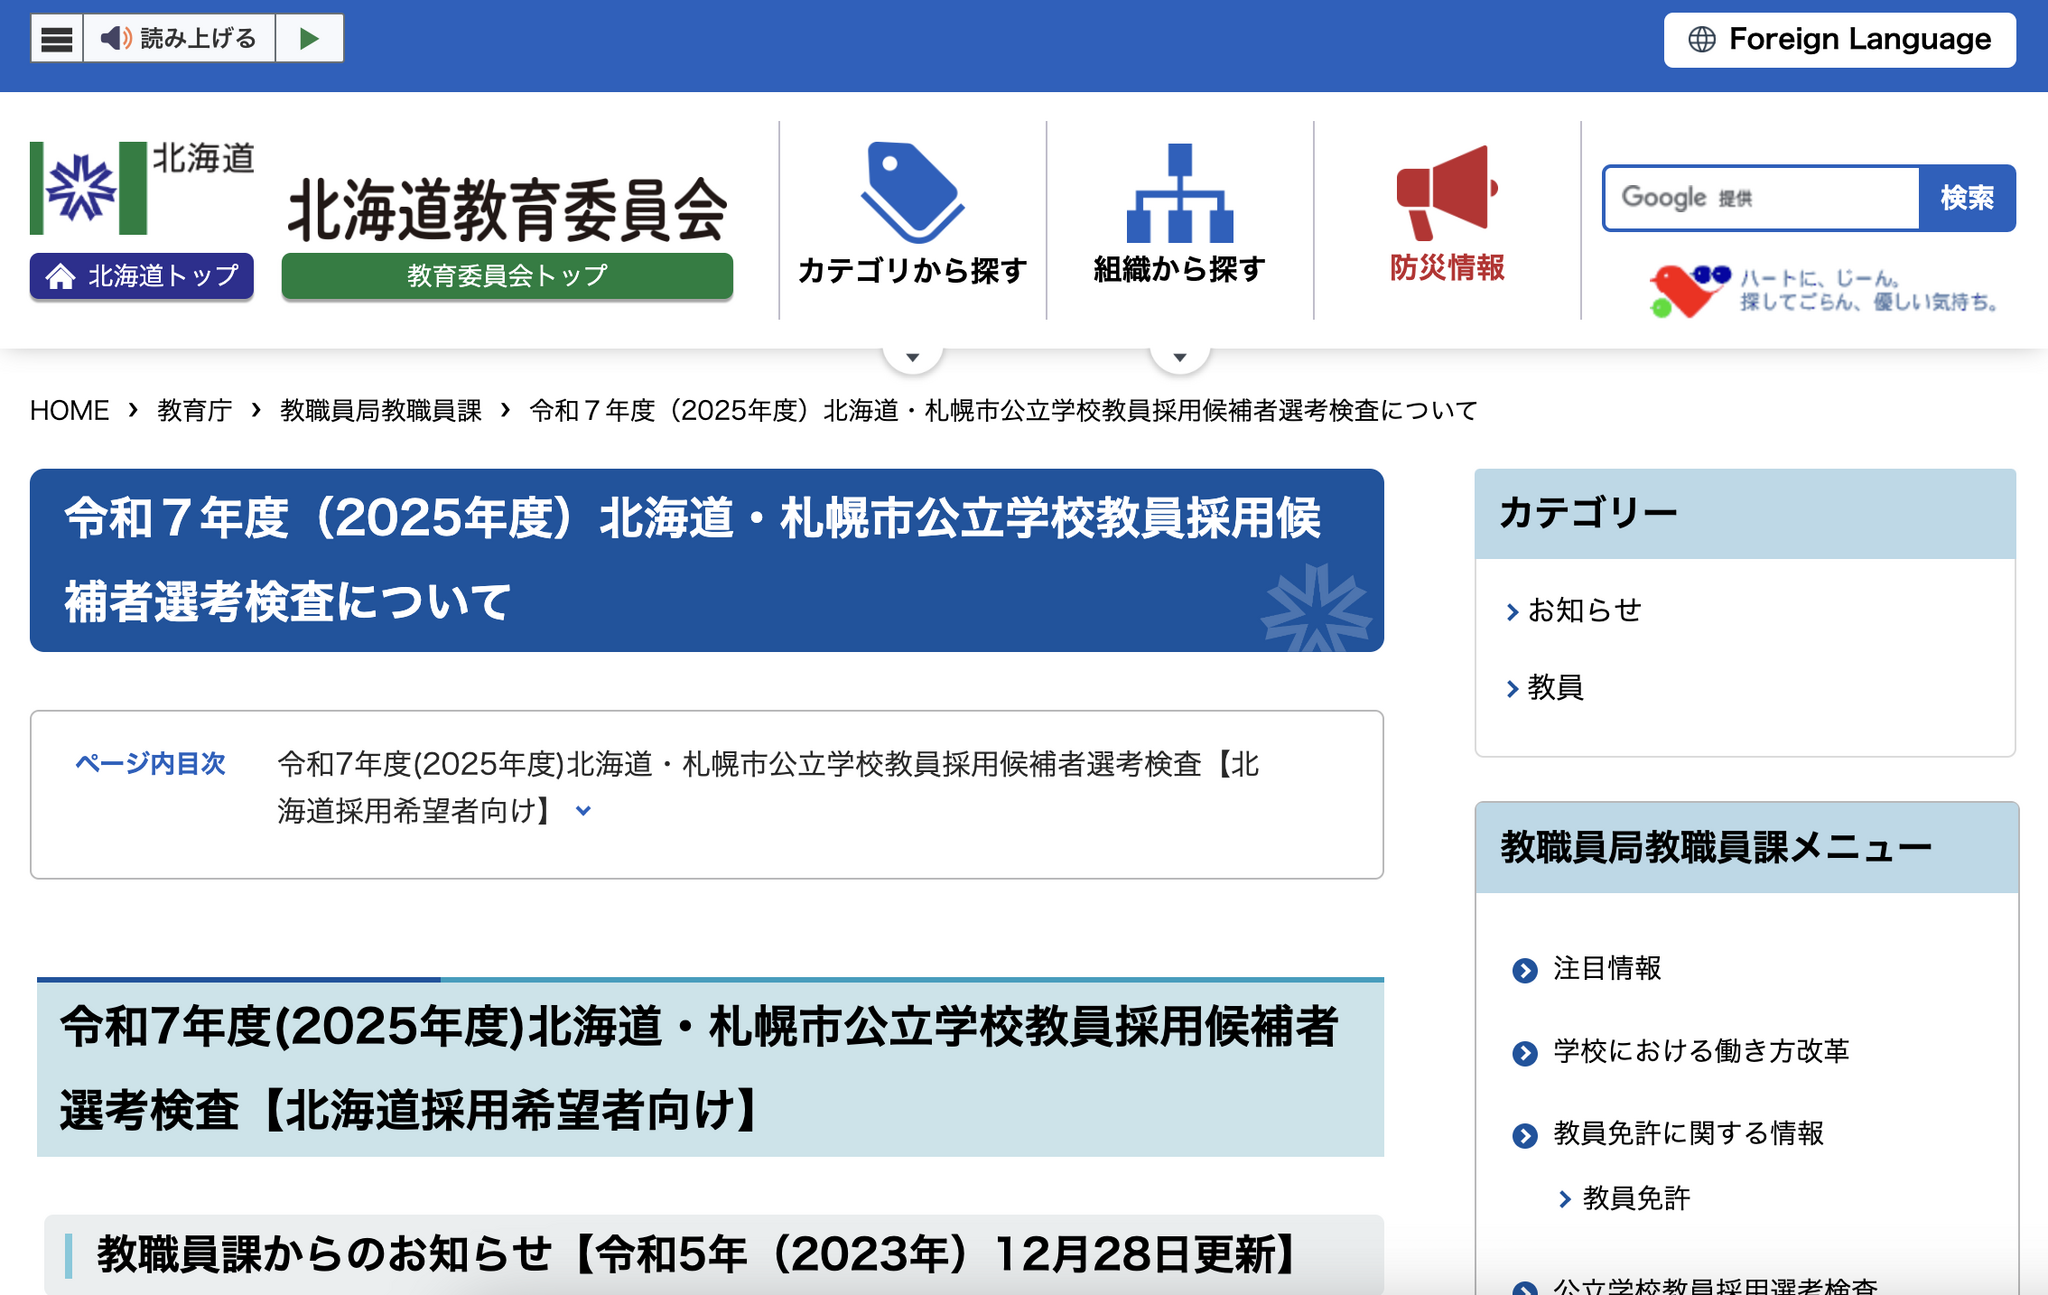Go to 北海道トップ home button
The height and width of the screenshot is (1295, 2048).
(141, 276)
